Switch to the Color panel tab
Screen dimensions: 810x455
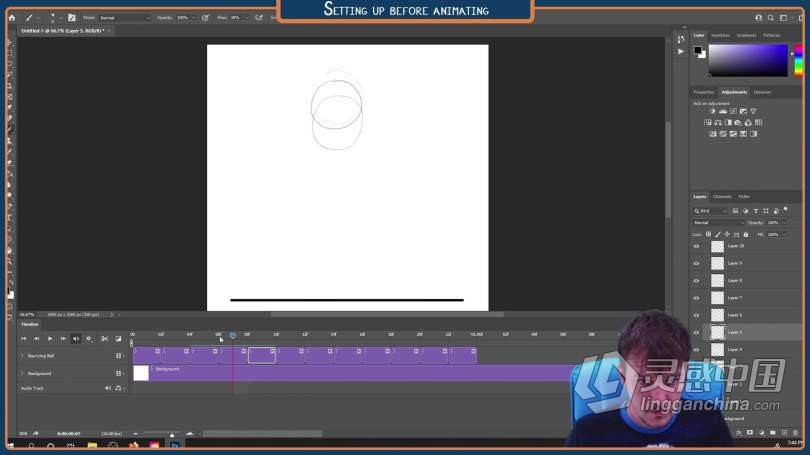pos(698,36)
